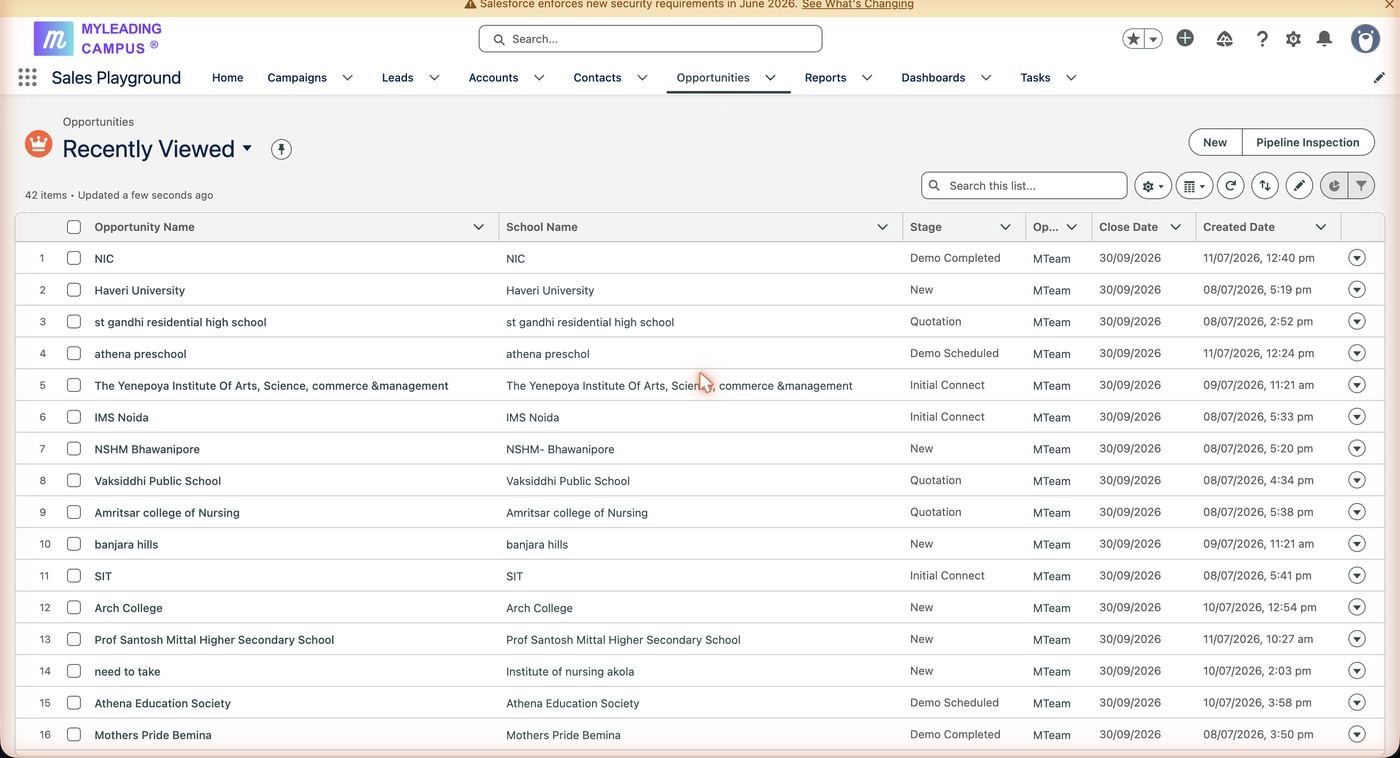The width and height of the screenshot is (1400, 758).
Task: Open row actions for SIT
Action: point(1357,576)
